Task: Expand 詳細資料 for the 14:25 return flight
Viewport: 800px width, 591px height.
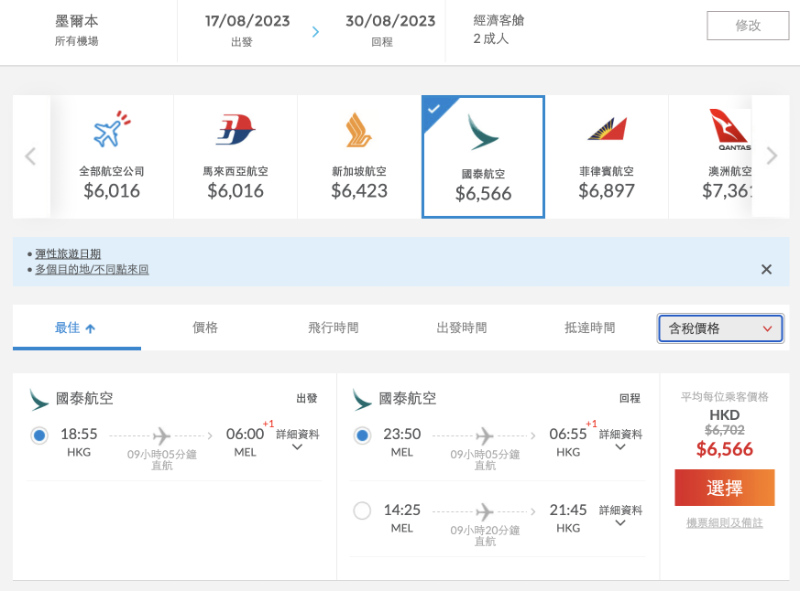Action: tap(620, 515)
